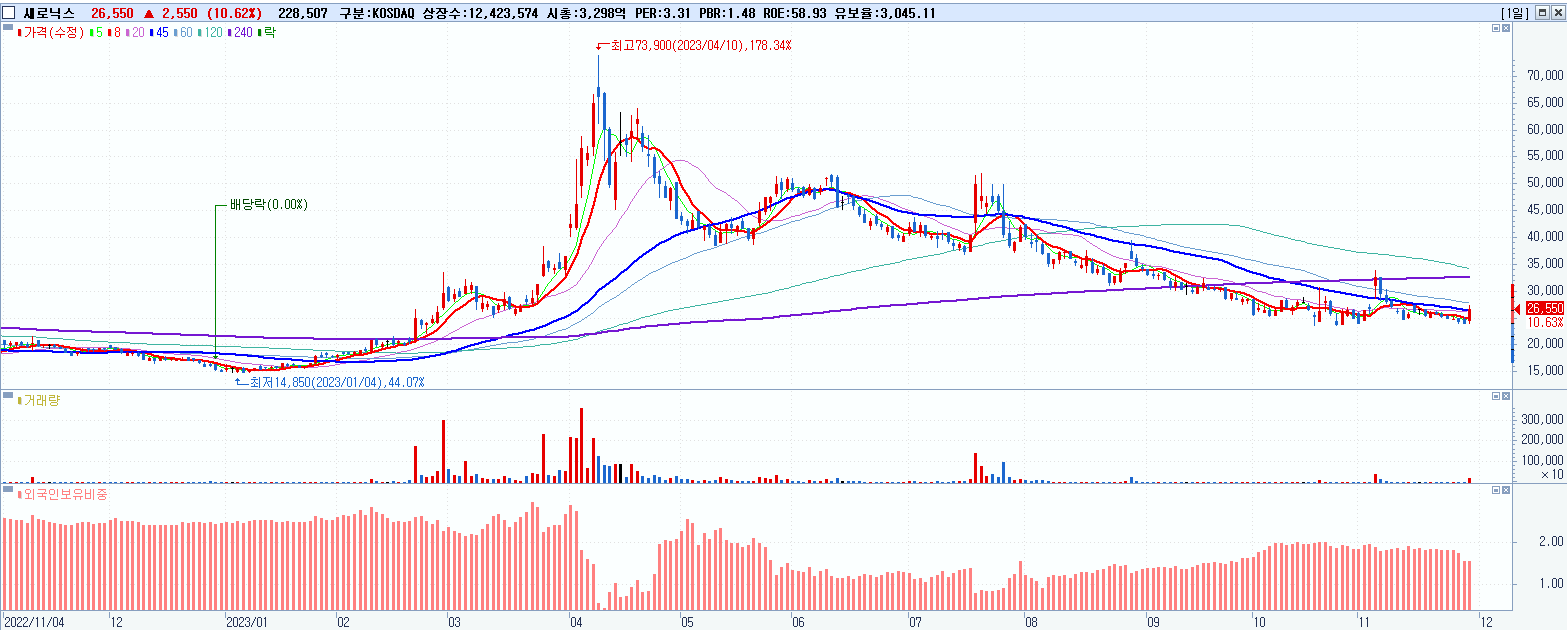The image size is (1567, 630).
Task: Click the 2.00 foreign ownership axis label
Action: [x=1551, y=541]
